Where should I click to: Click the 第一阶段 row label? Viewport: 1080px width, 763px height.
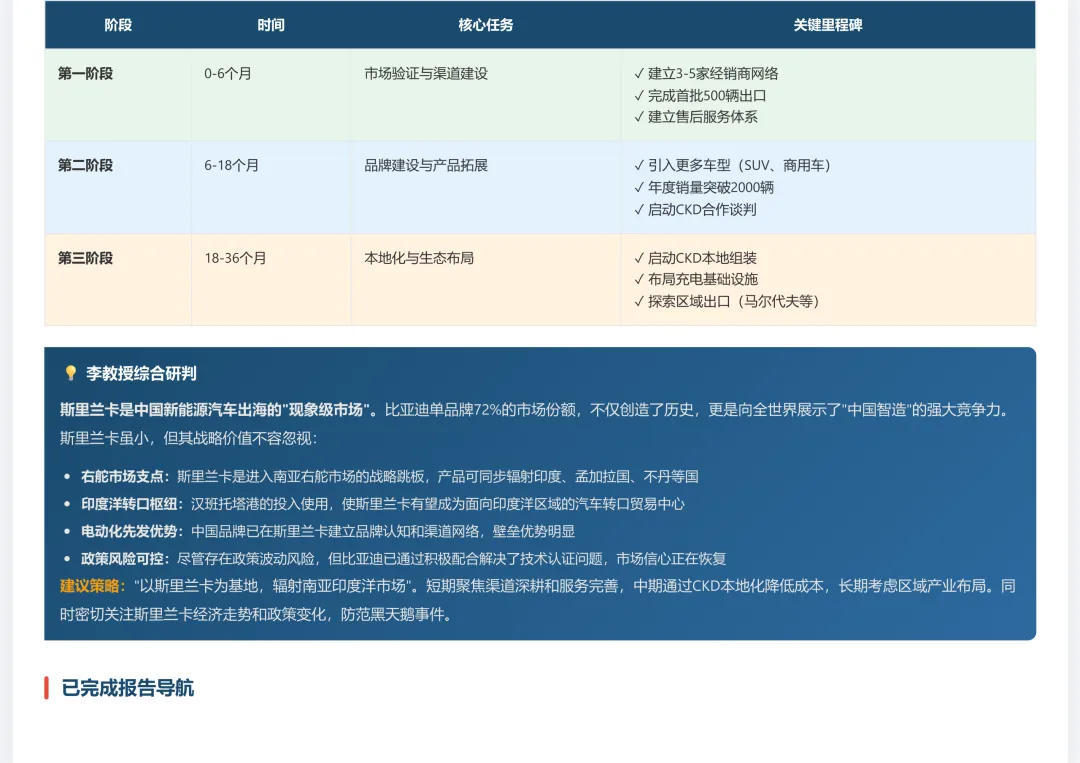click(85, 74)
